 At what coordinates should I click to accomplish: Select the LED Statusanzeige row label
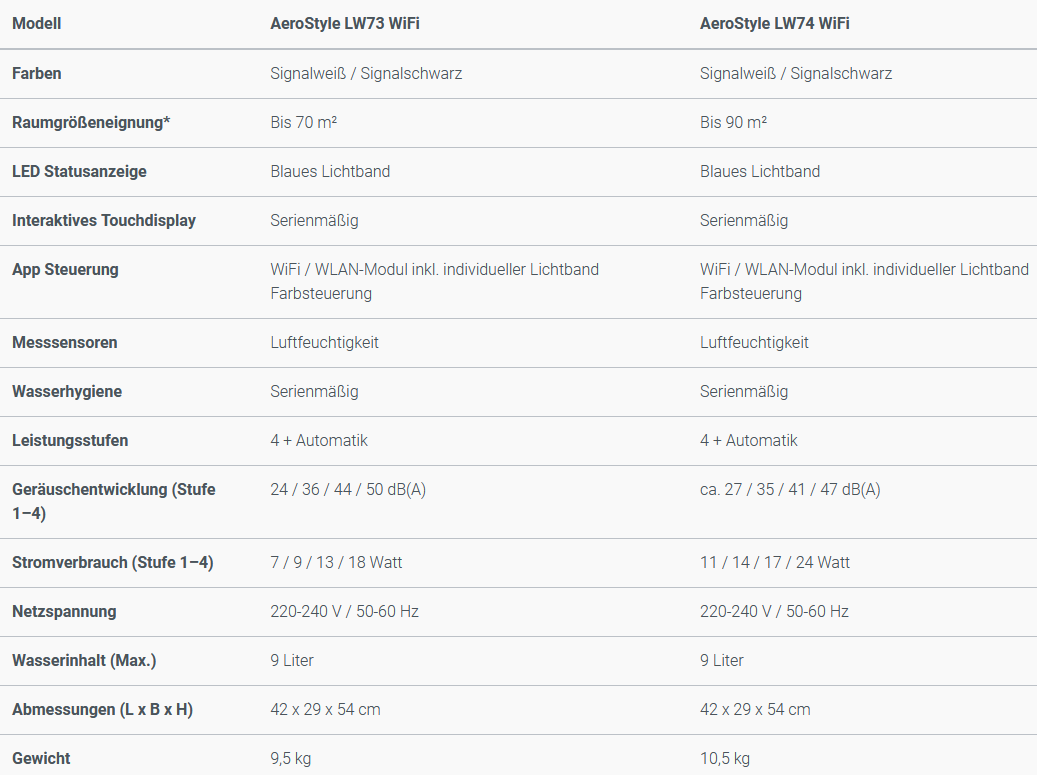[x=80, y=171]
